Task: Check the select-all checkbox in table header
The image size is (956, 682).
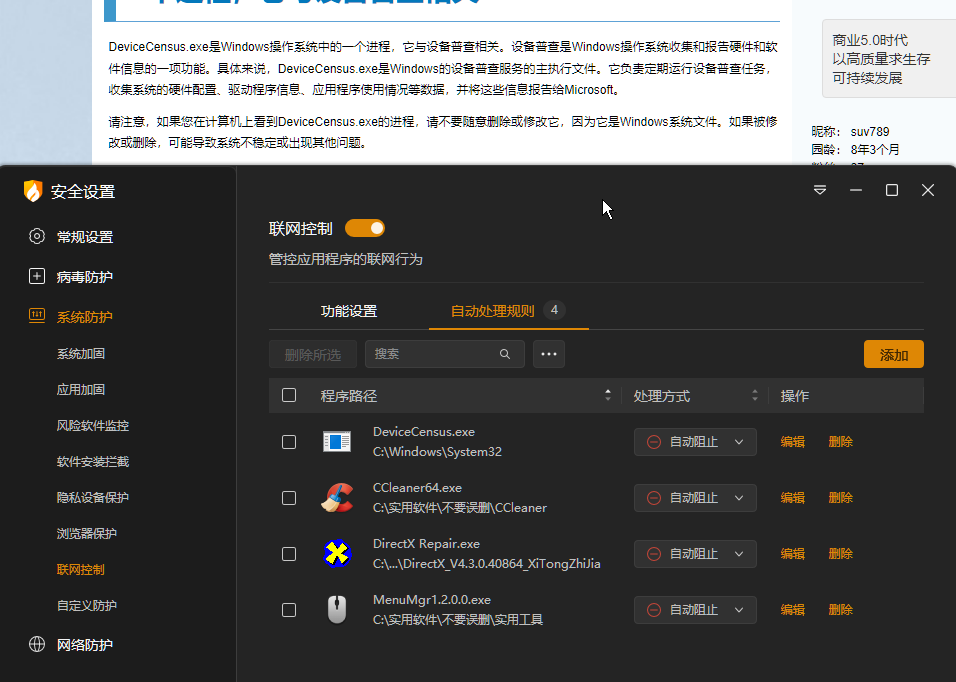Action: (x=288, y=395)
